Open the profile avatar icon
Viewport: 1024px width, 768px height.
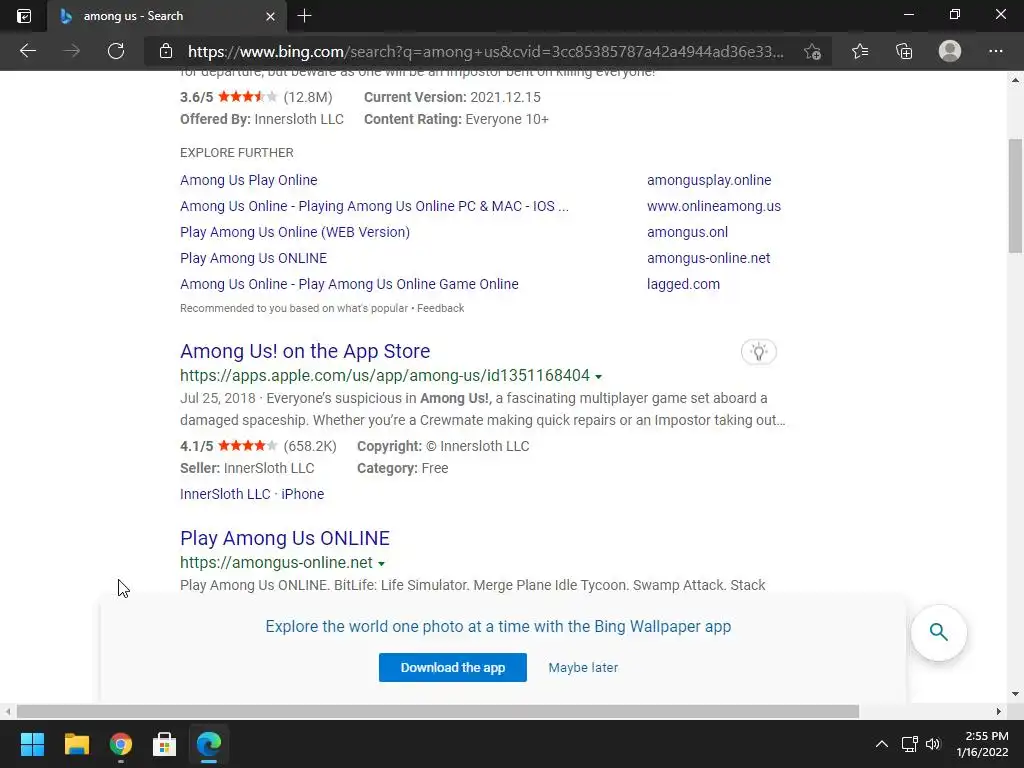(x=950, y=51)
